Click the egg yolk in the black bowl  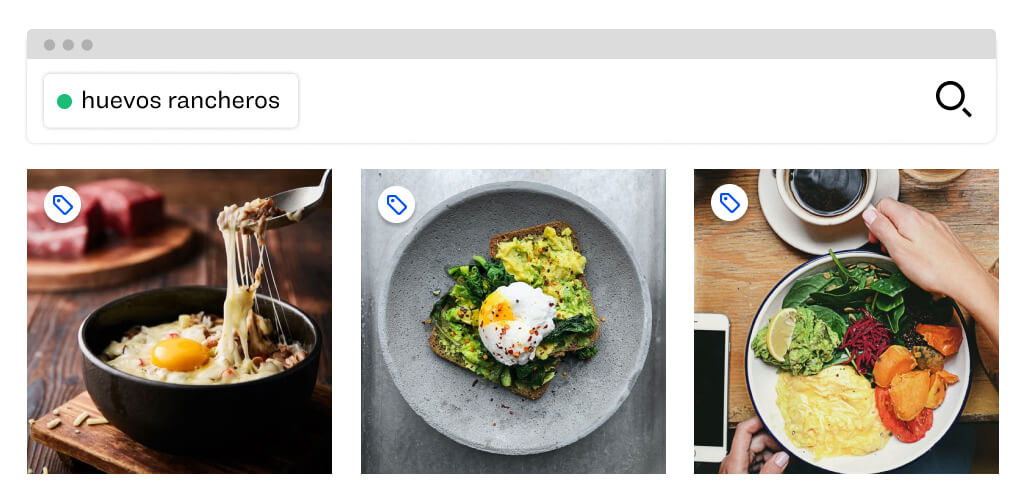(x=181, y=353)
